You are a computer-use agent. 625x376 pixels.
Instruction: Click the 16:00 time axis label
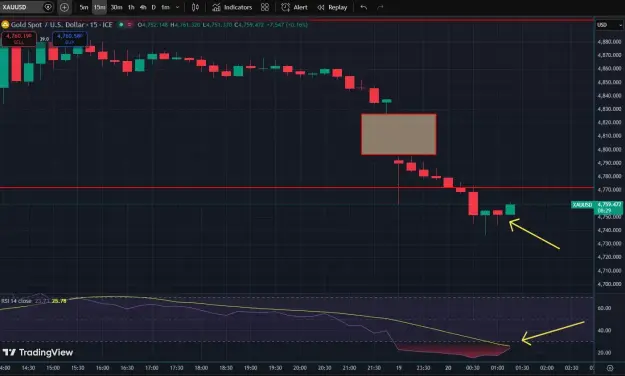102,368
